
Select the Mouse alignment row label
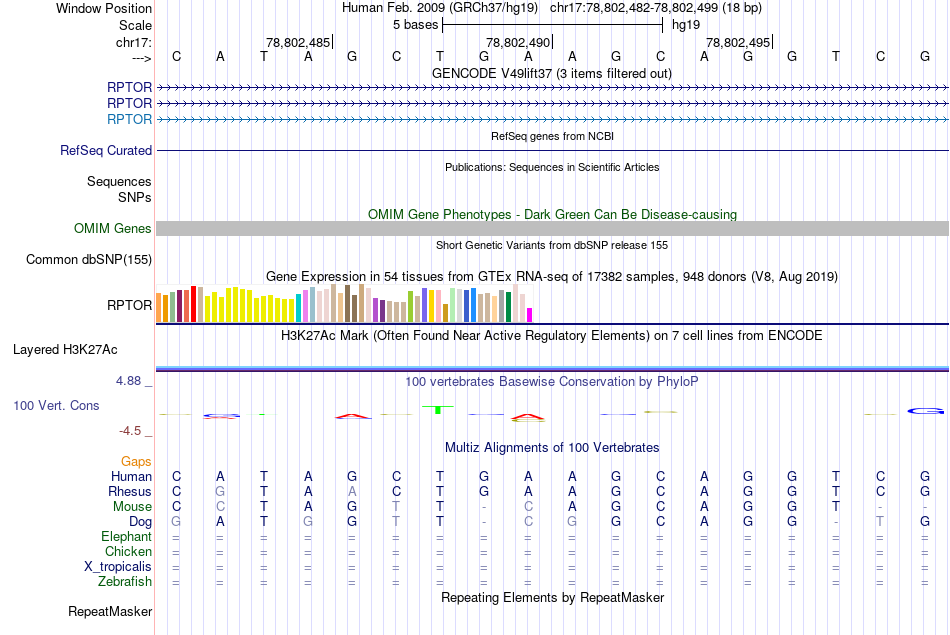tap(132, 507)
